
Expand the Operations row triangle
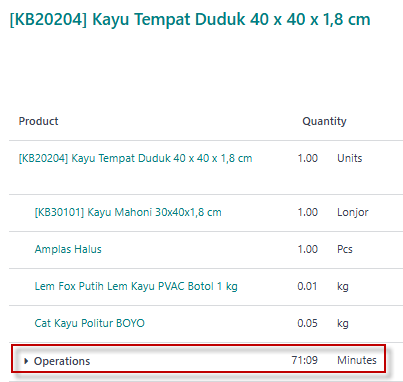click(26, 361)
